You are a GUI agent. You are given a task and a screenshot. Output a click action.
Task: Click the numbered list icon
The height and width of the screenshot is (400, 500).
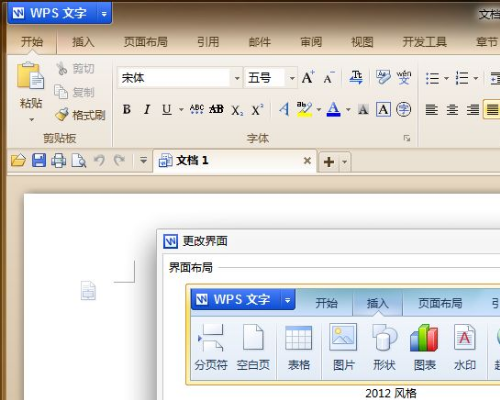[x=462, y=78]
